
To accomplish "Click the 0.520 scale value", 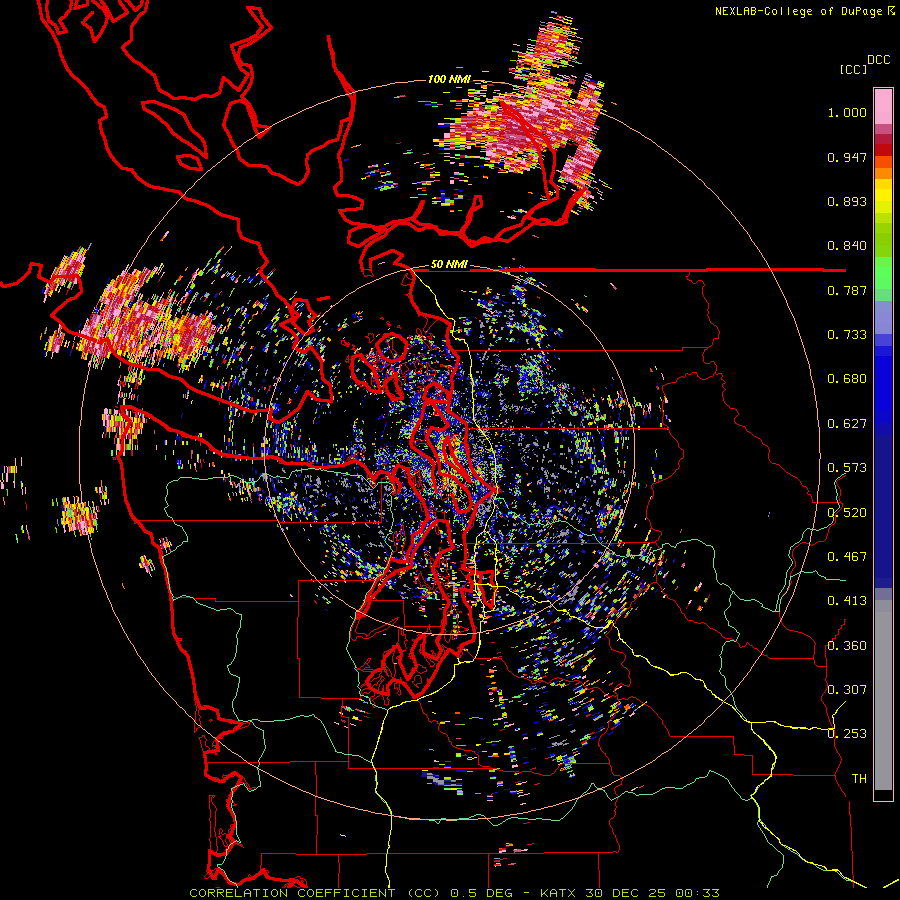I will [x=847, y=513].
